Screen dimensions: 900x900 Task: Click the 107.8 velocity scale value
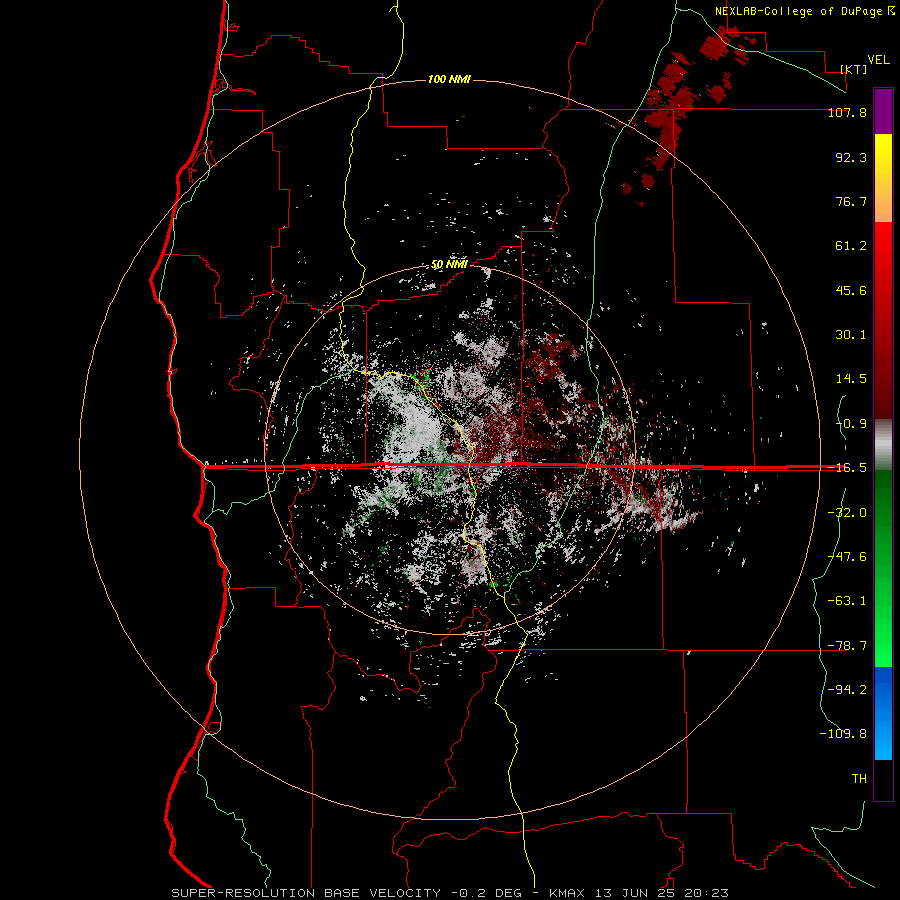[x=847, y=112]
